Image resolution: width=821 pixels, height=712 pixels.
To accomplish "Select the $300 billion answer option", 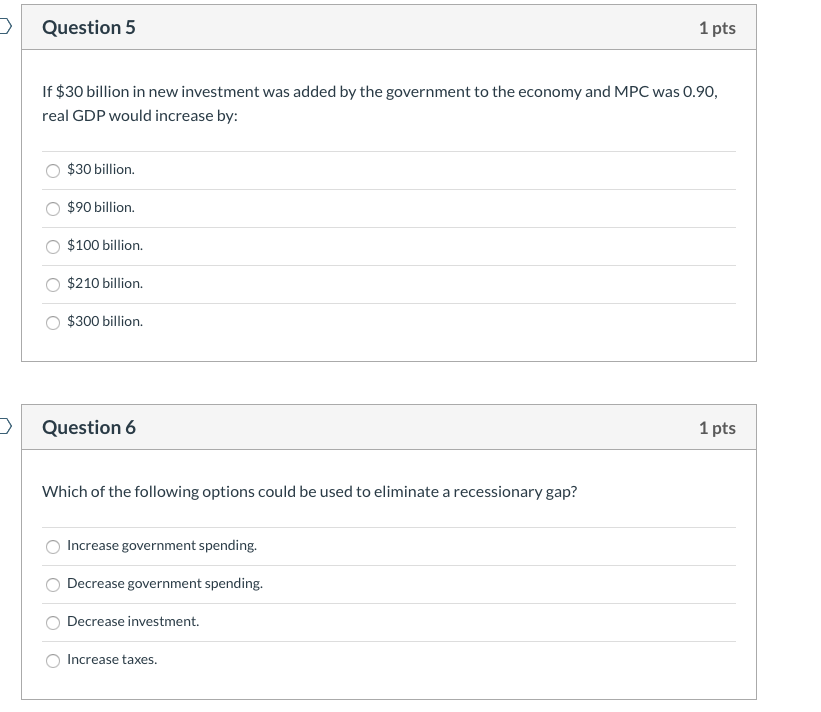I will click(x=53, y=322).
